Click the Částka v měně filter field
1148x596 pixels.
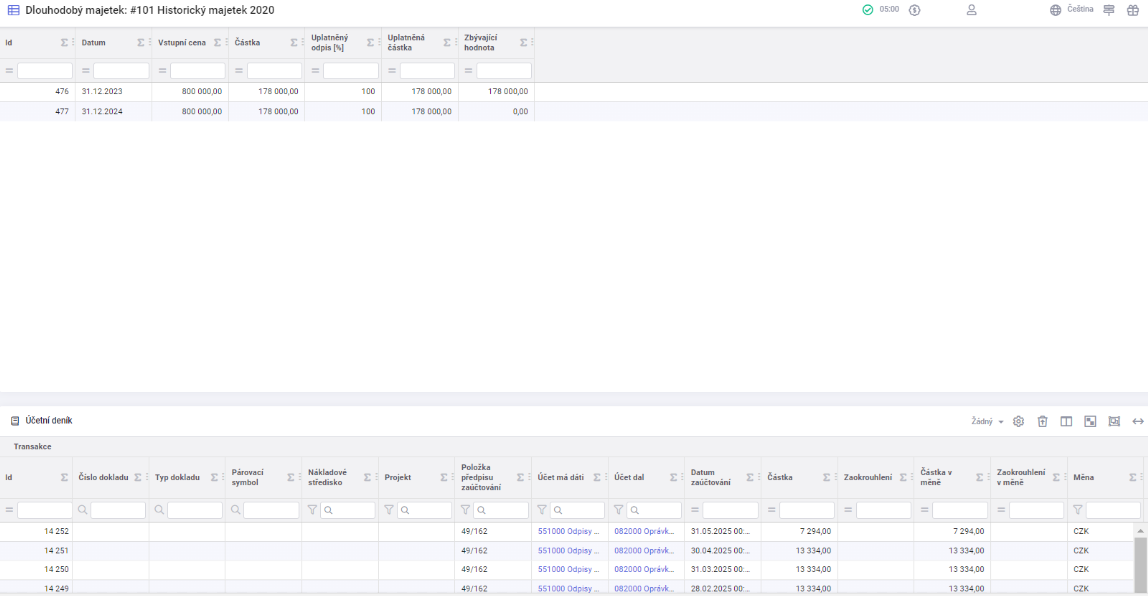[x=960, y=510]
